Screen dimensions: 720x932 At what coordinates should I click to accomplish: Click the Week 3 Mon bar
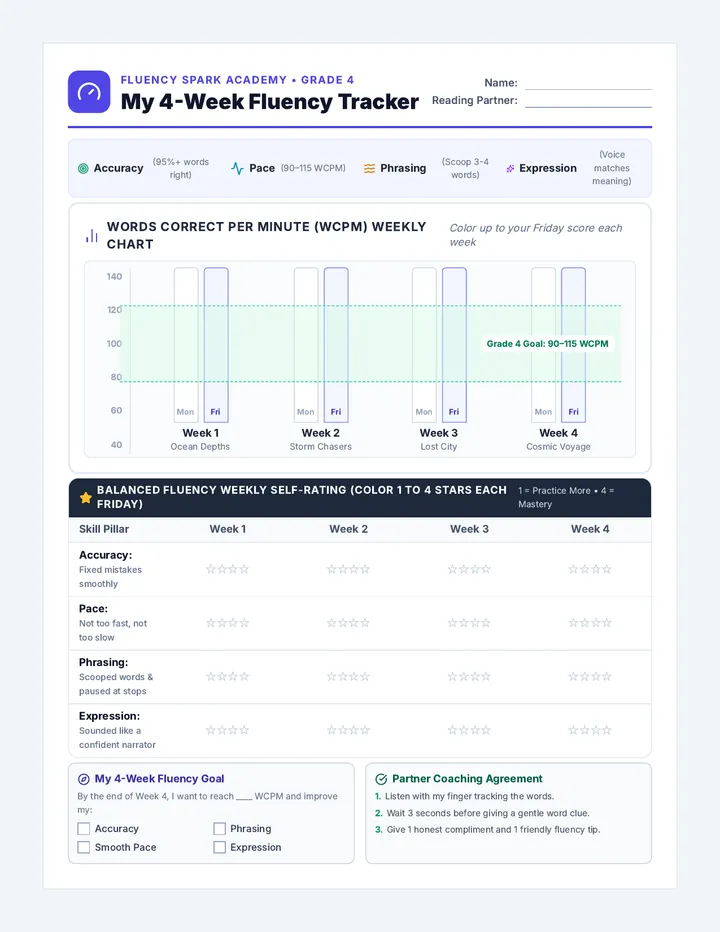click(x=425, y=345)
